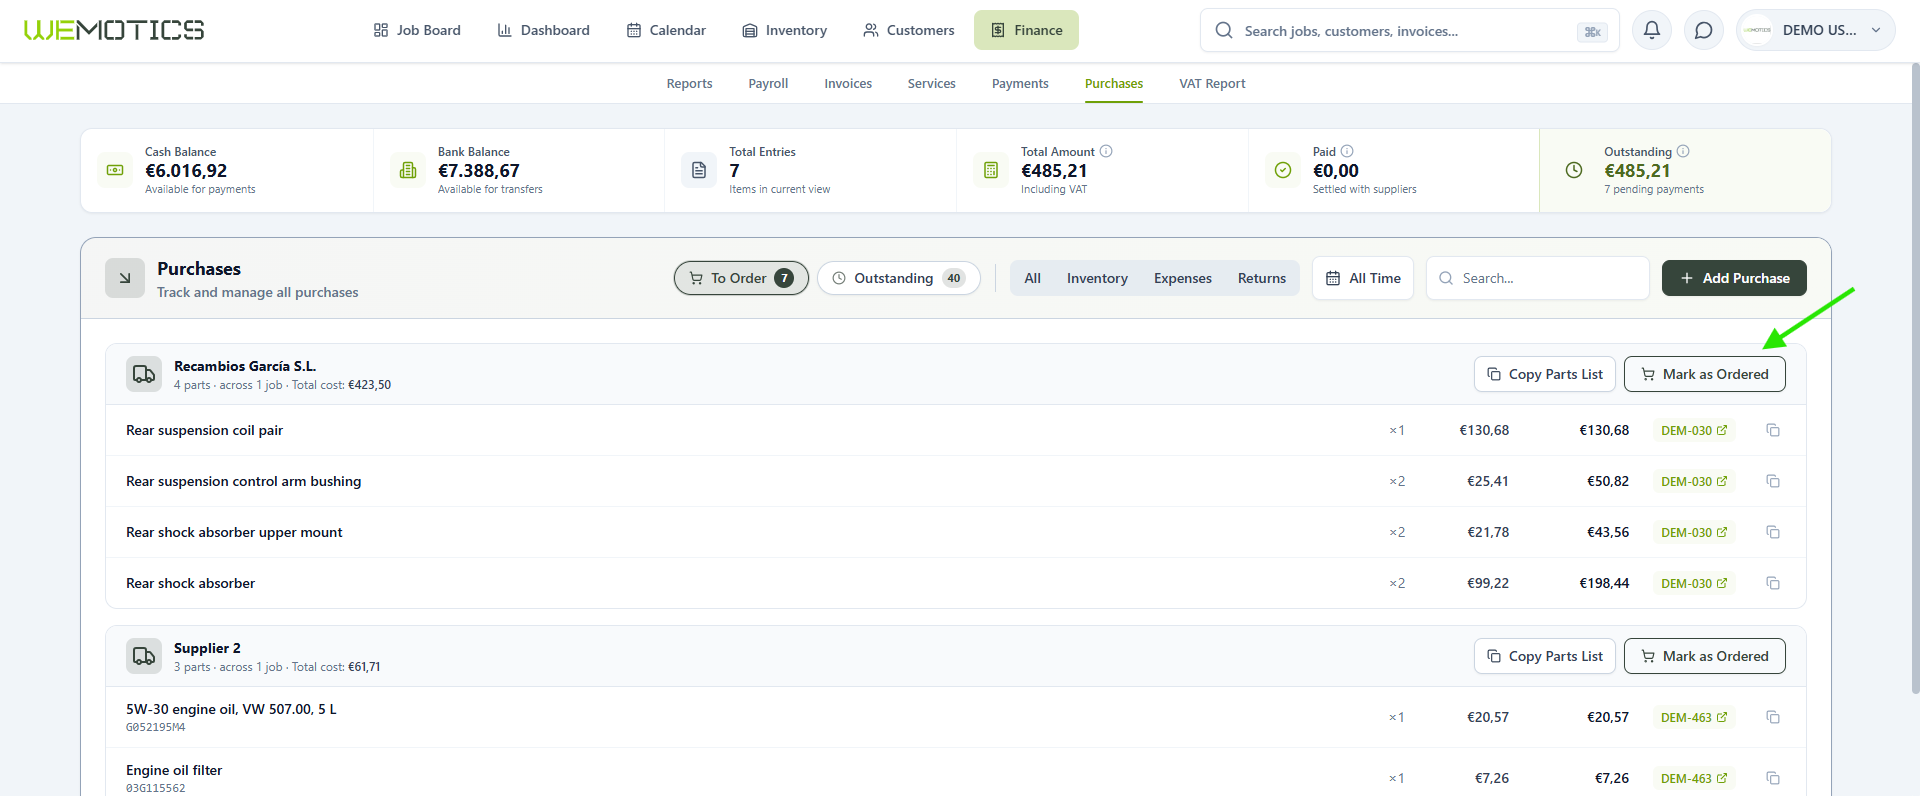Click the keyboard shortcut badge in search bar
This screenshot has width=1920, height=796.
(1592, 32)
